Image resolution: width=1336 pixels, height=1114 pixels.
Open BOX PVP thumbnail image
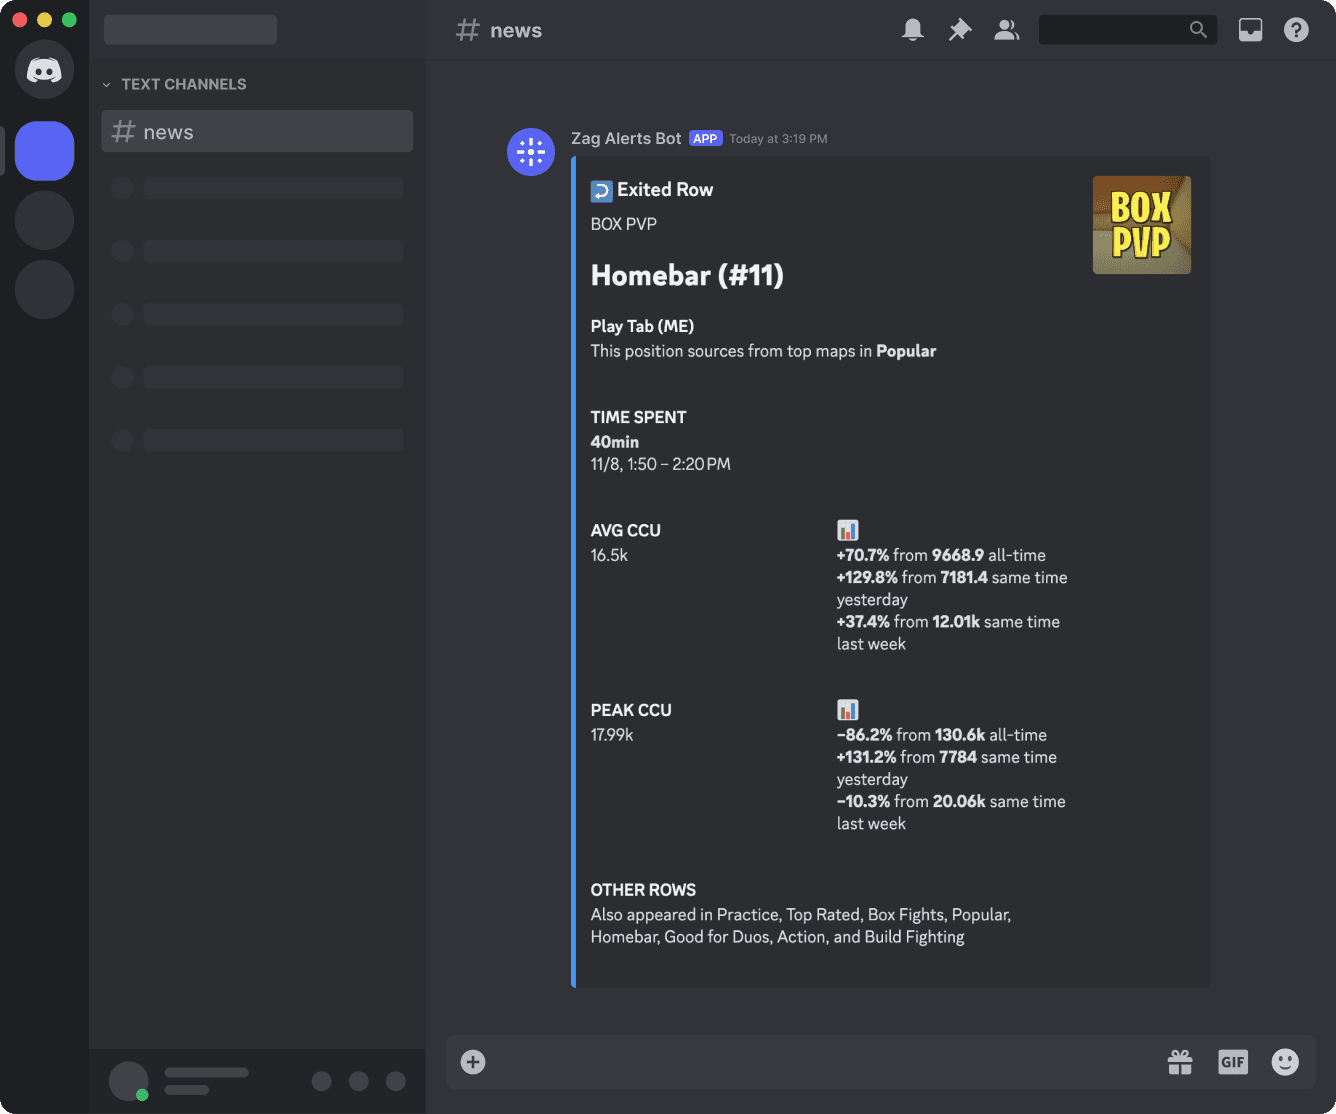1142,225
